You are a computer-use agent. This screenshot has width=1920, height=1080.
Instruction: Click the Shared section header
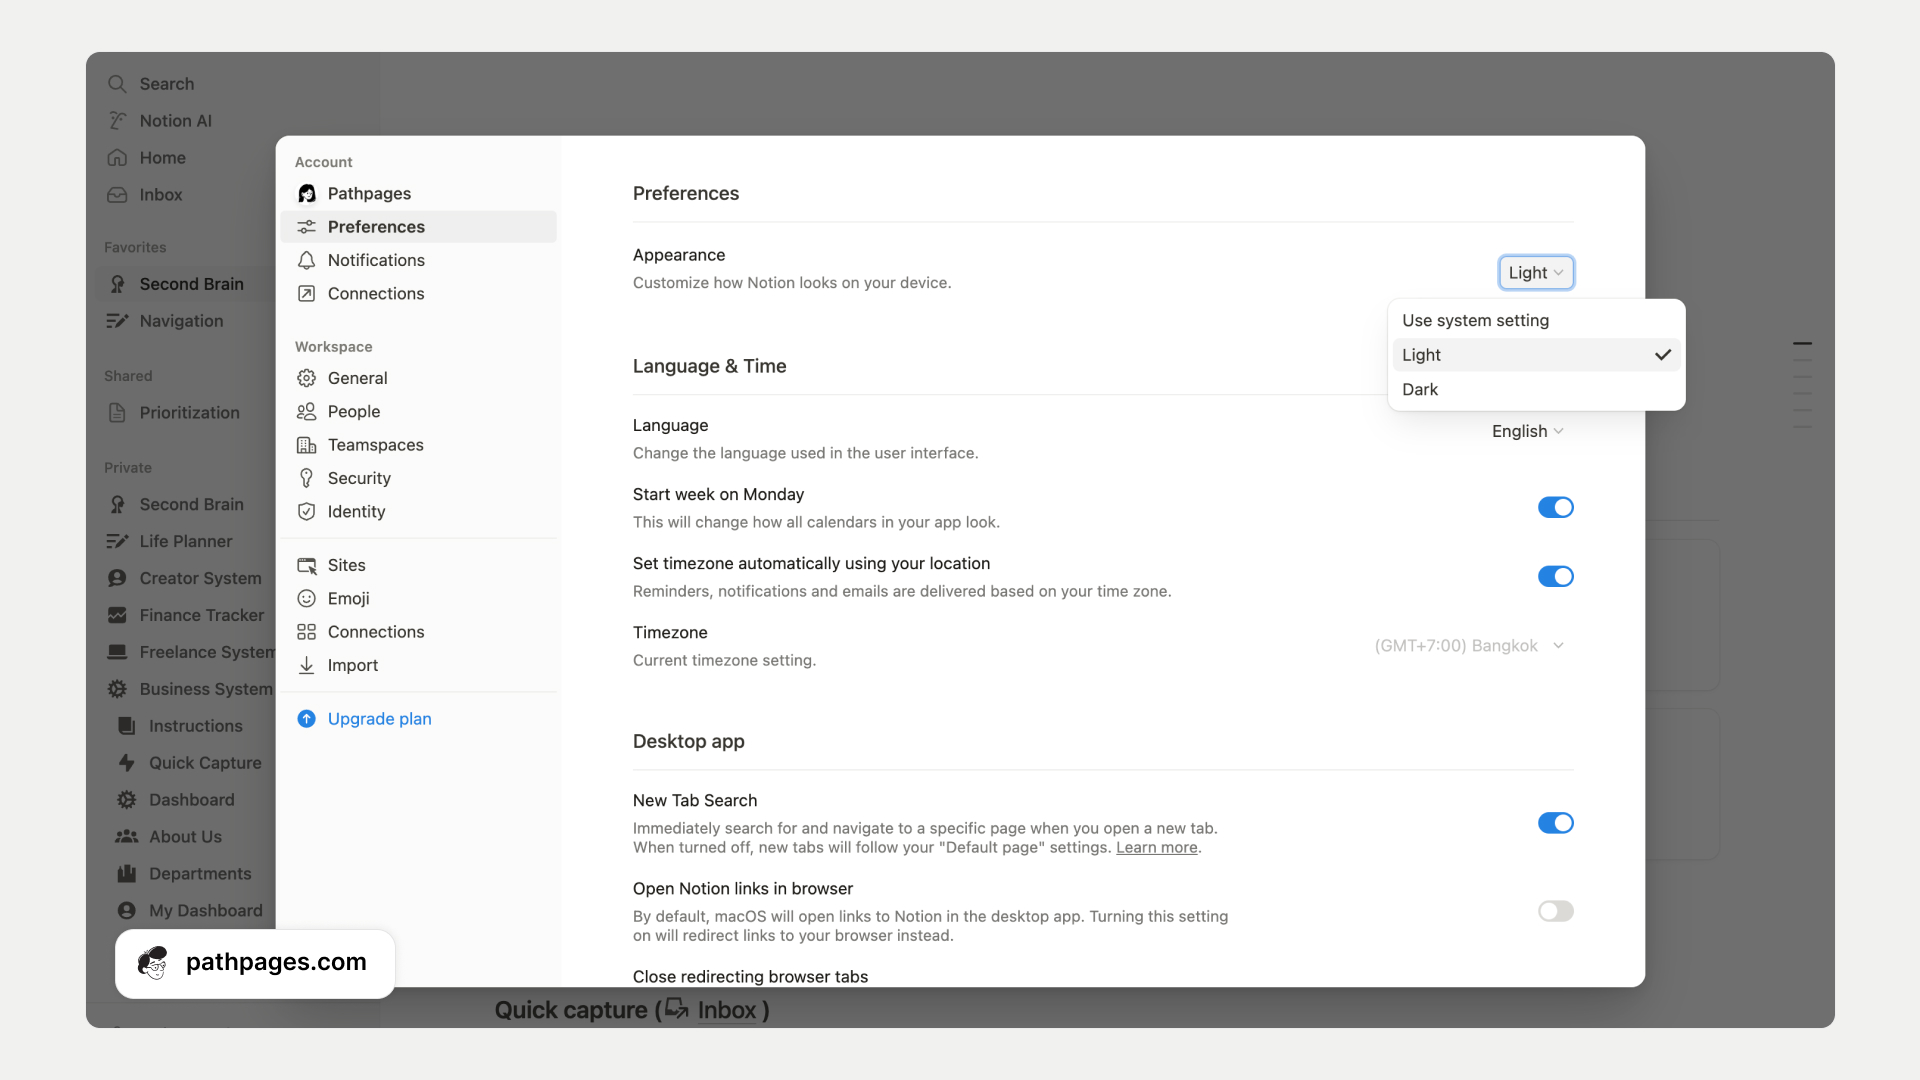pos(128,376)
